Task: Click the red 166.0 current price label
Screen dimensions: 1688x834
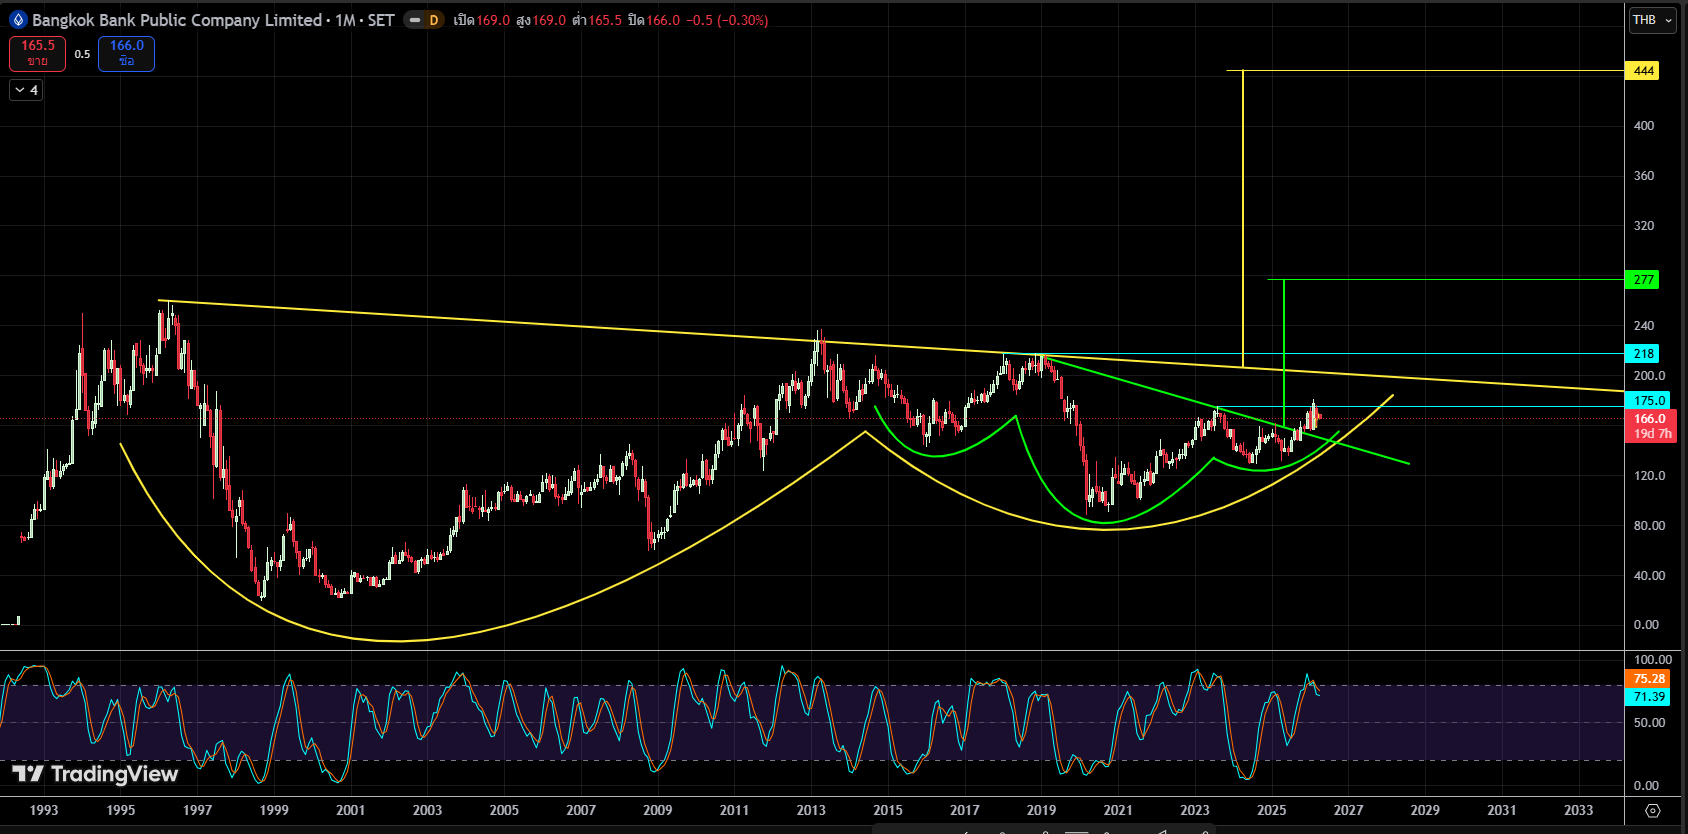Action: coord(1650,419)
